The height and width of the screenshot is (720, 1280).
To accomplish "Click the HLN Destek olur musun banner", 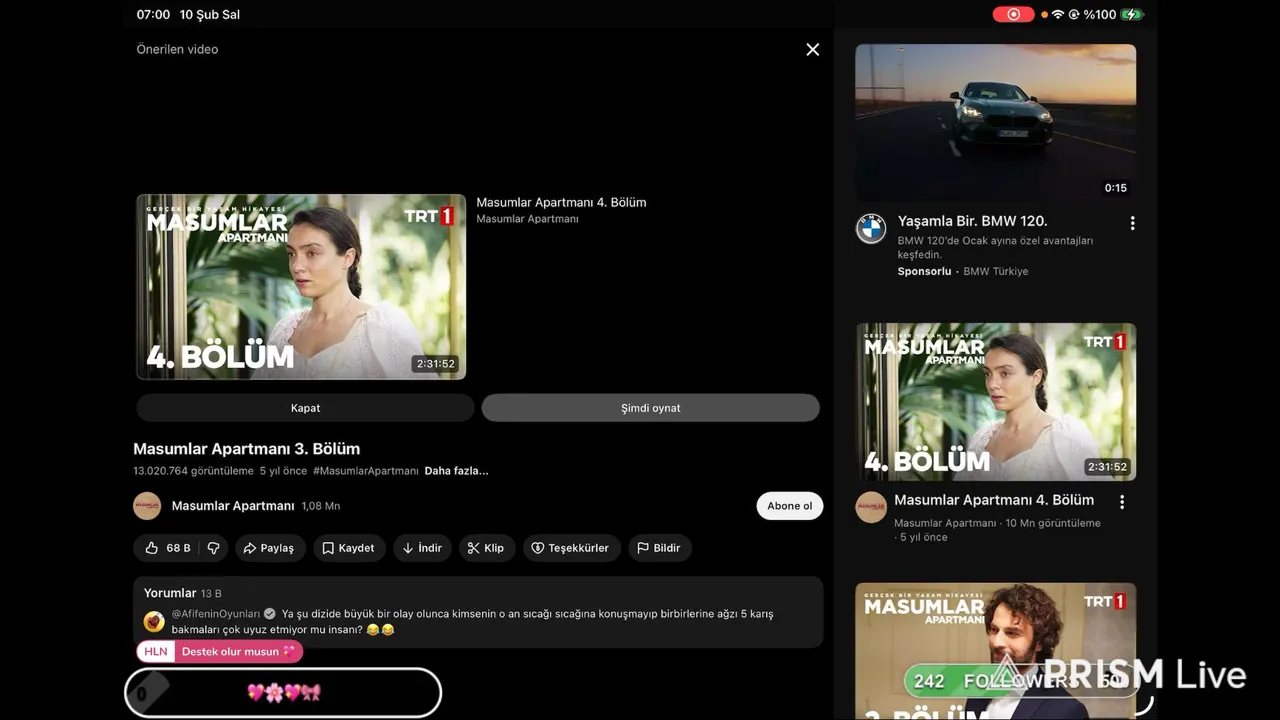I will [219, 652].
